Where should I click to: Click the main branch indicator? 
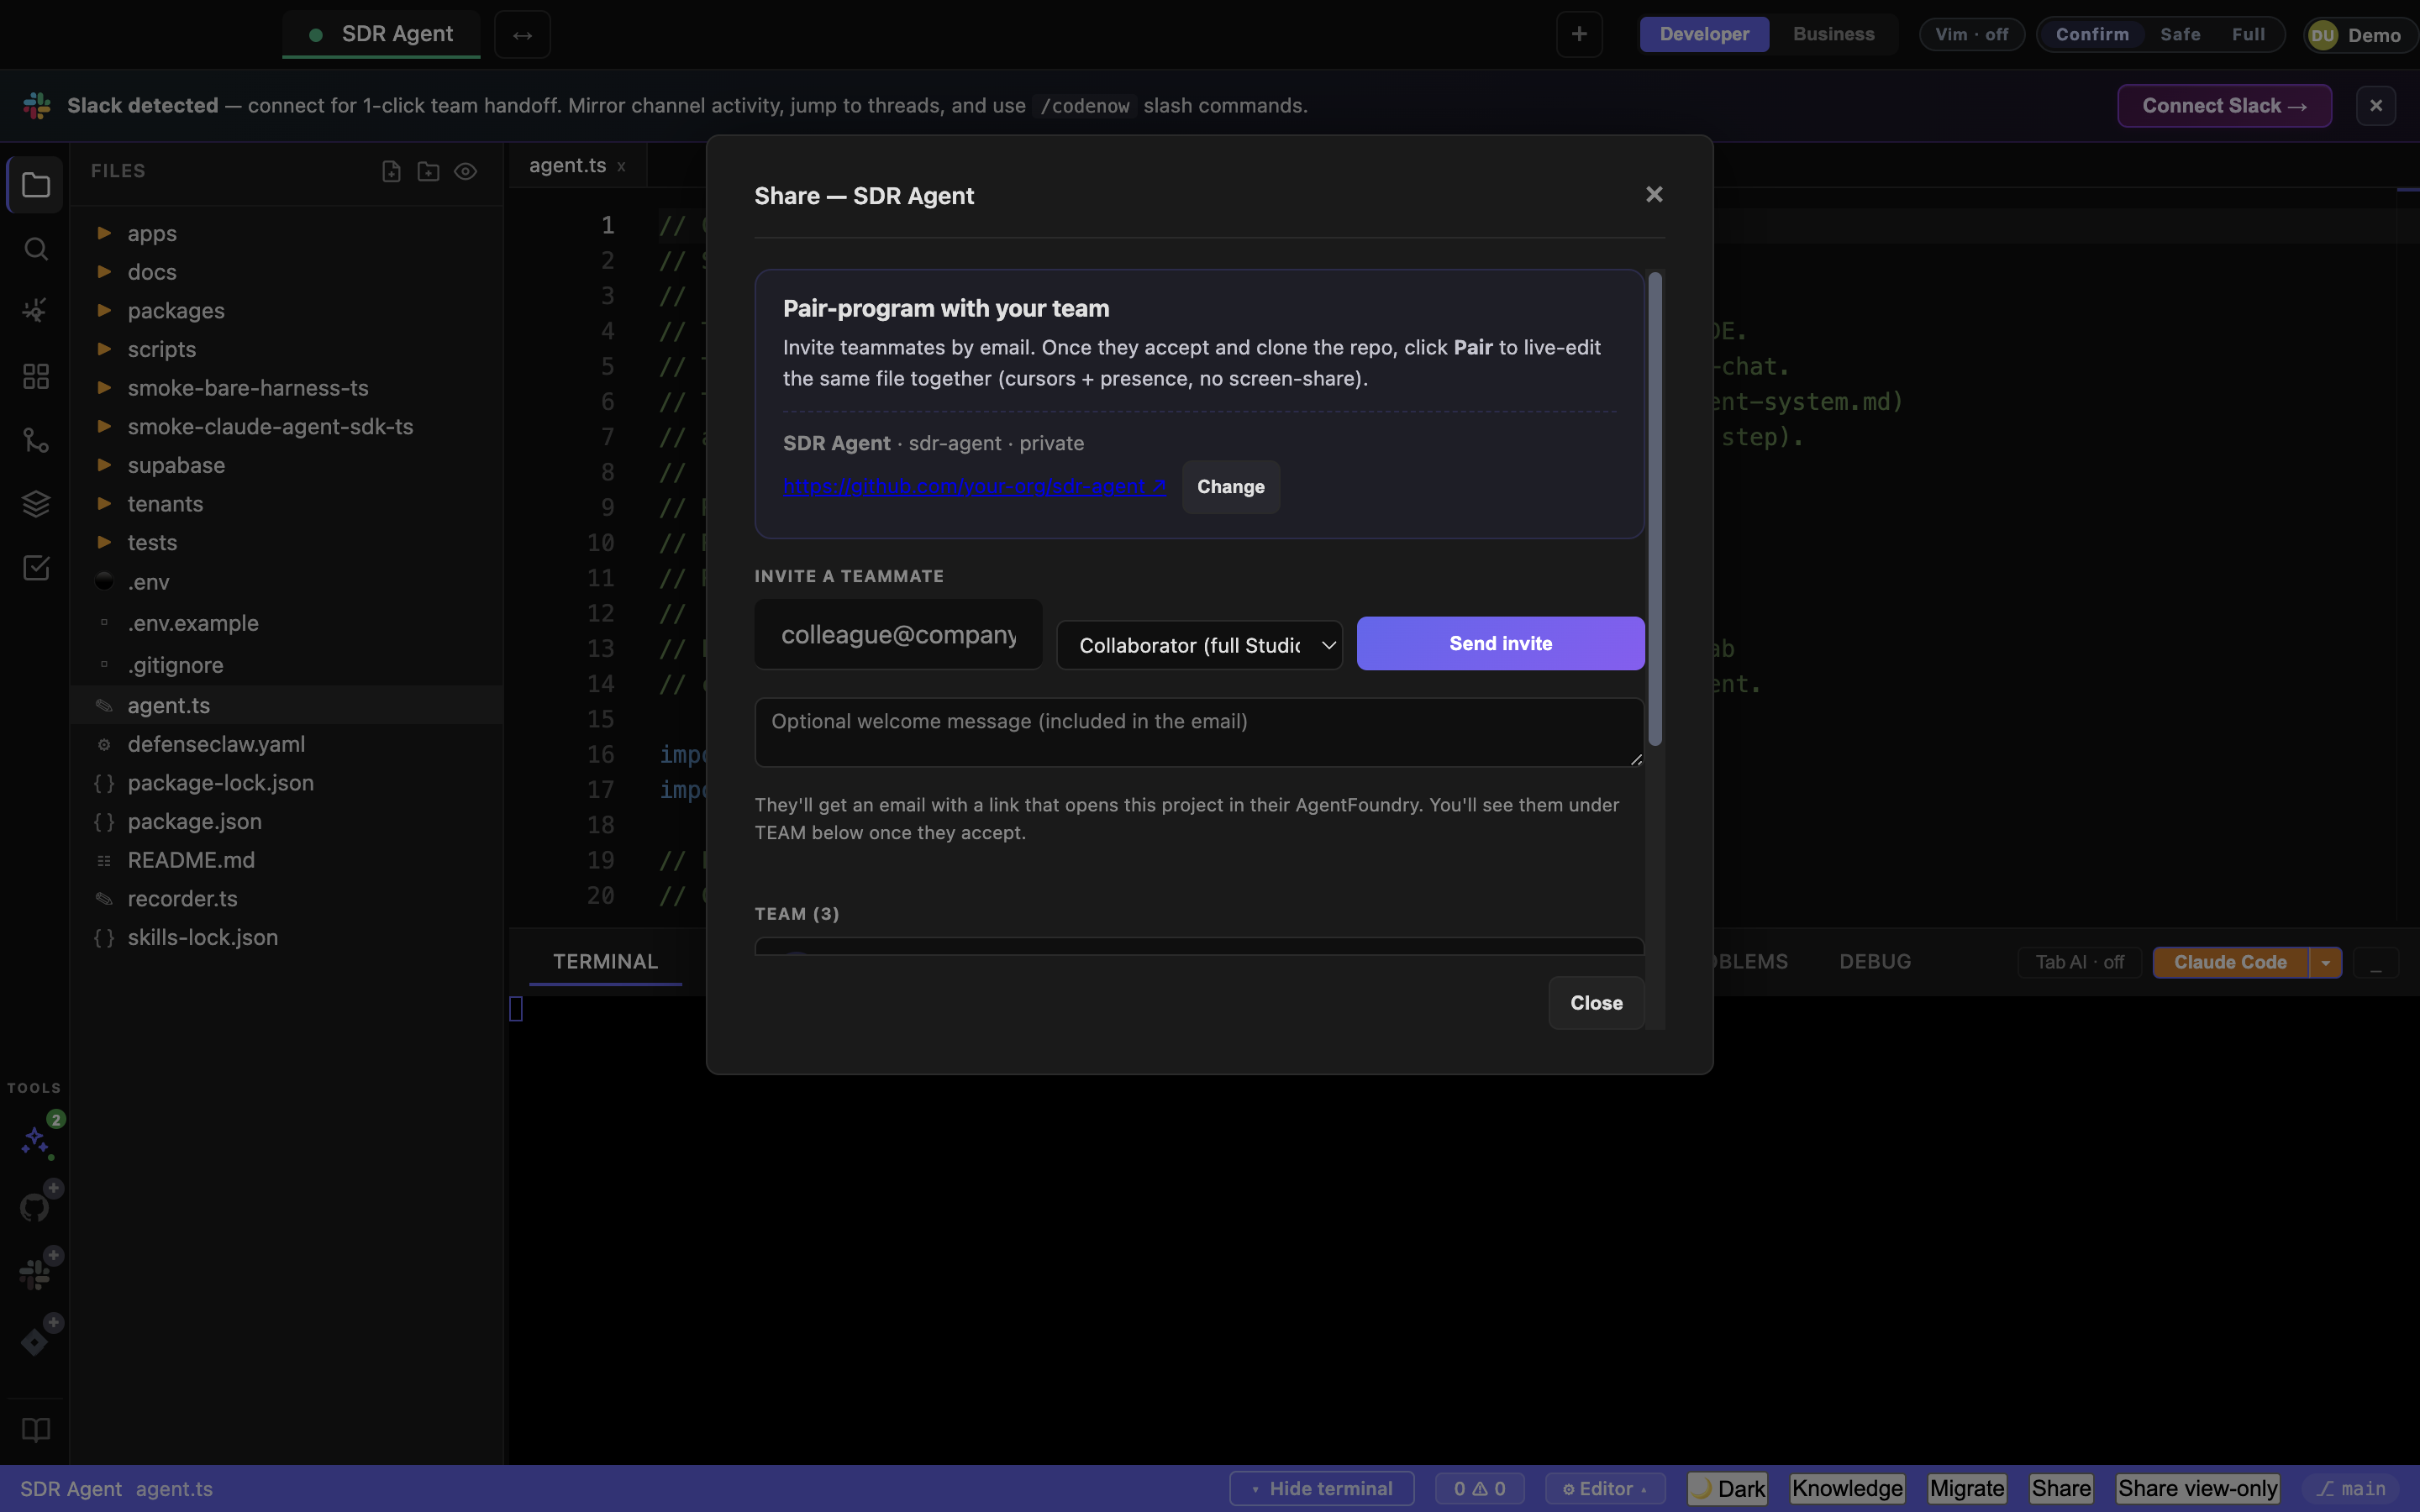[x=2350, y=1489]
